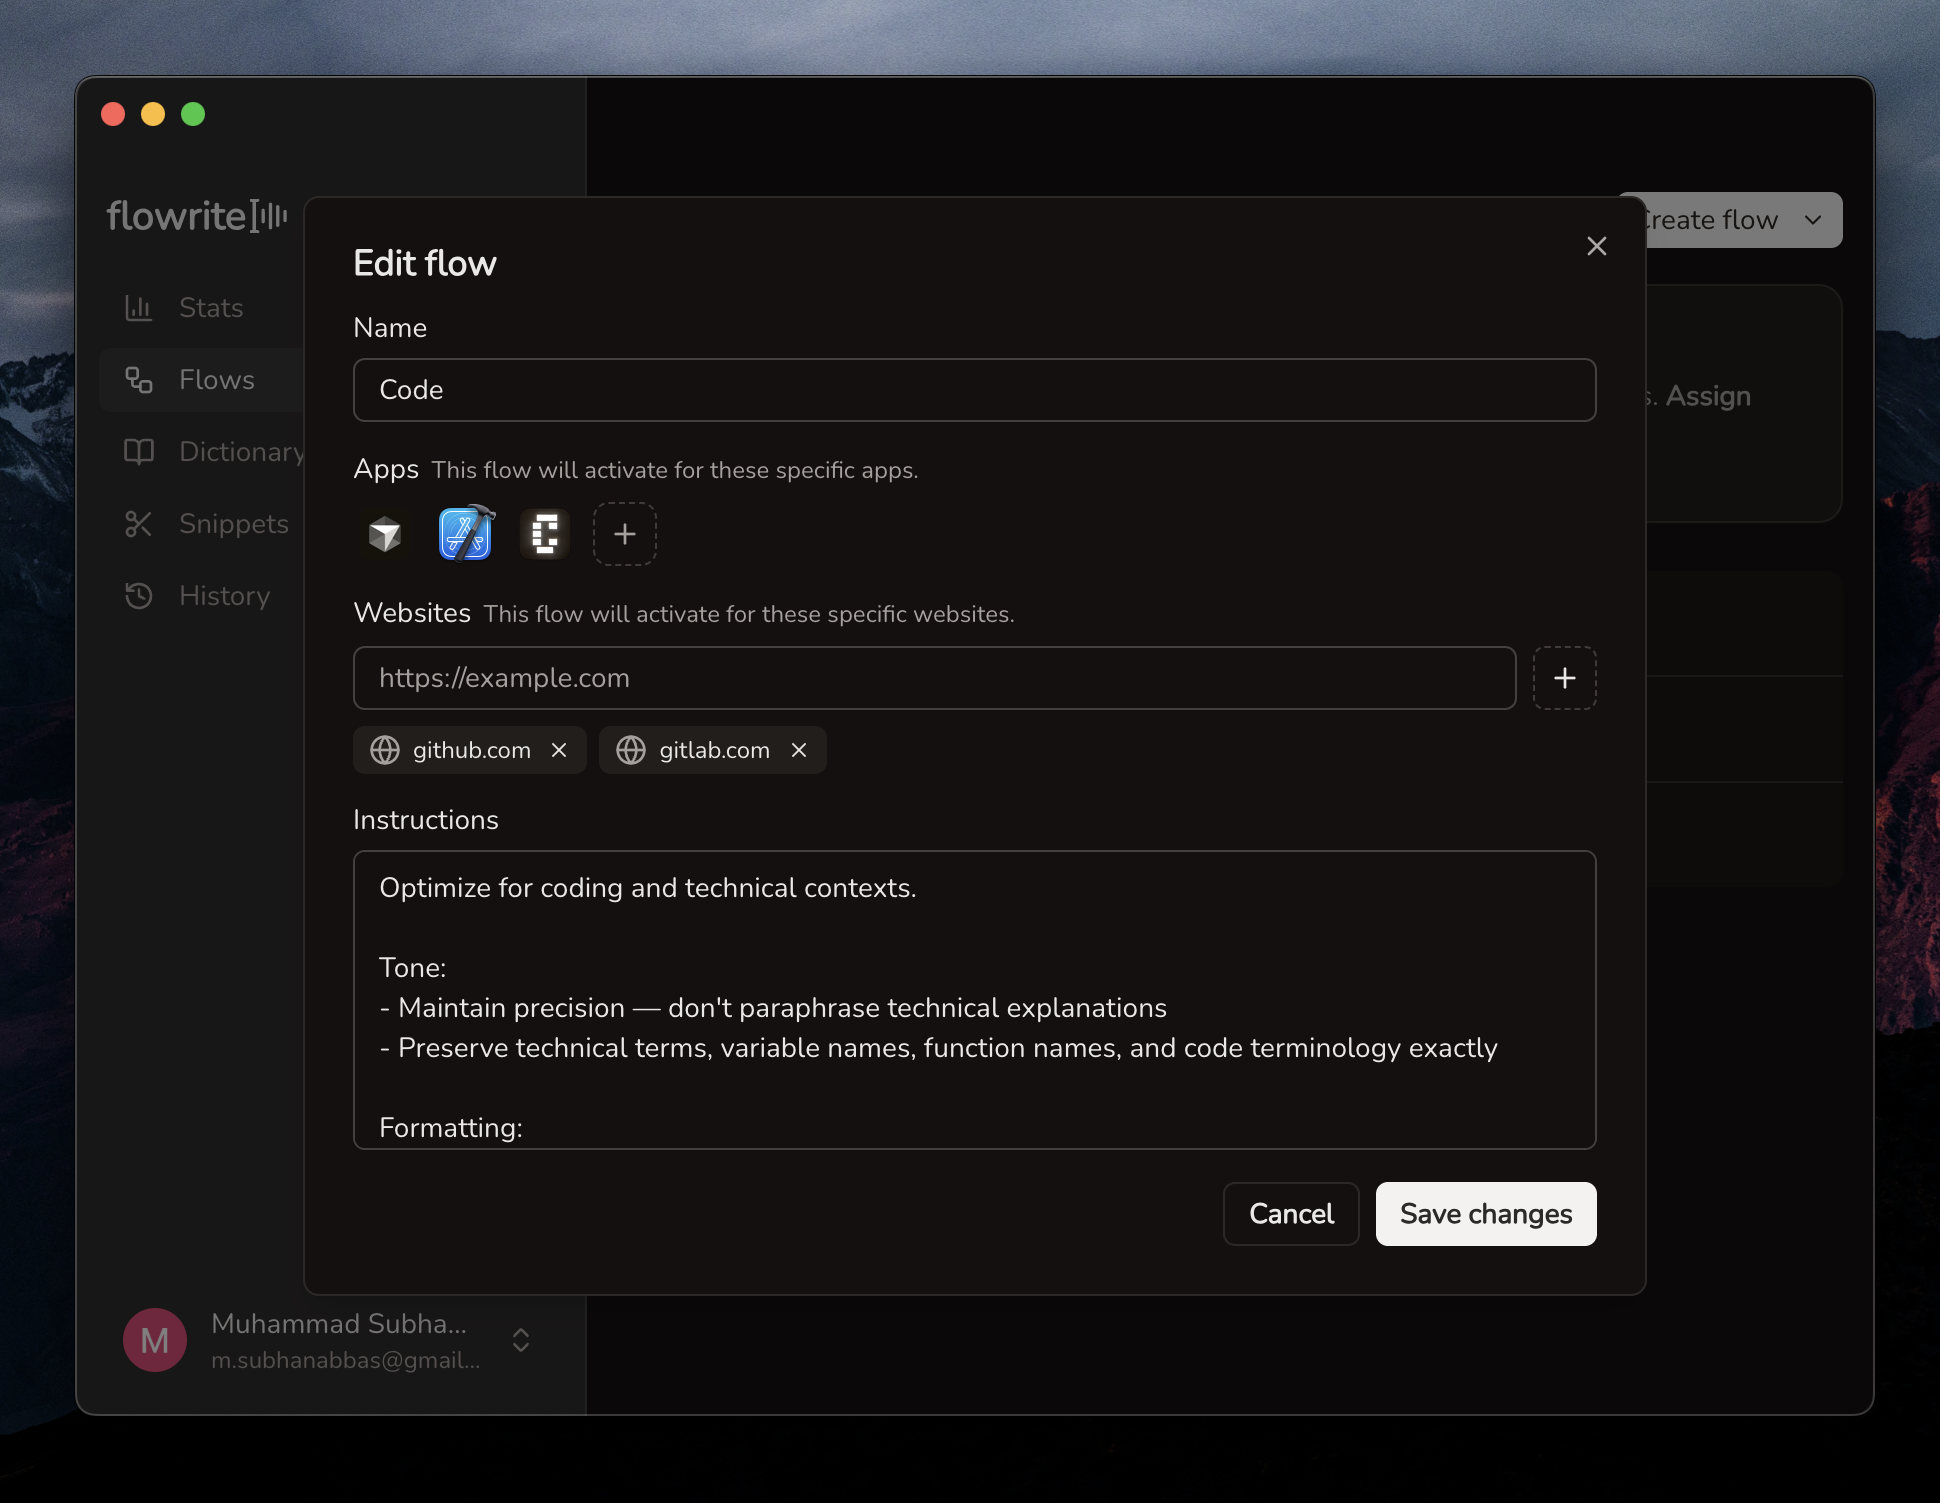The height and width of the screenshot is (1503, 1940).
Task: Switch to the Flows section
Action: (x=217, y=380)
